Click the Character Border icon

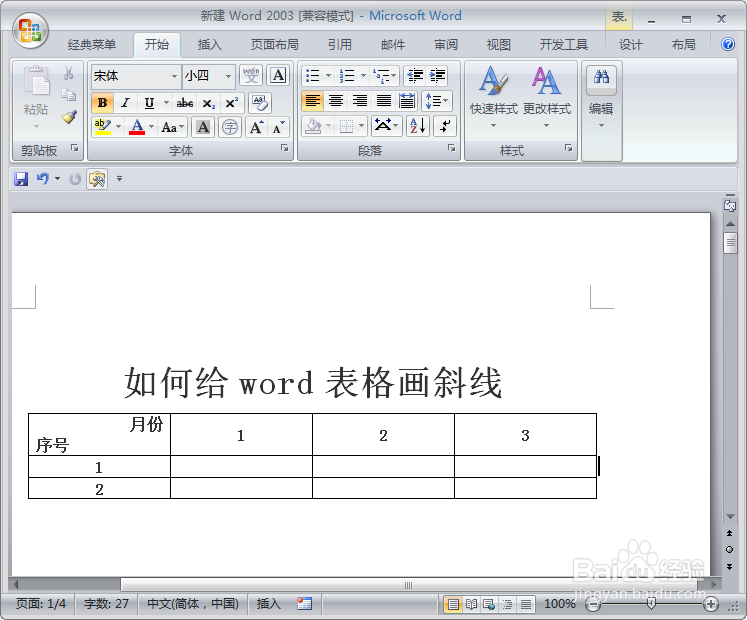pos(278,75)
